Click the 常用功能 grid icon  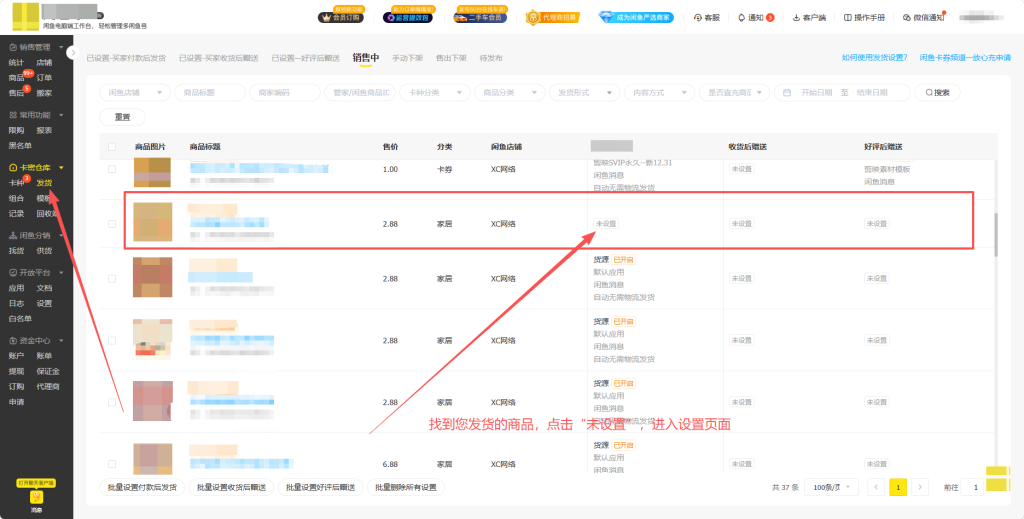(13, 115)
